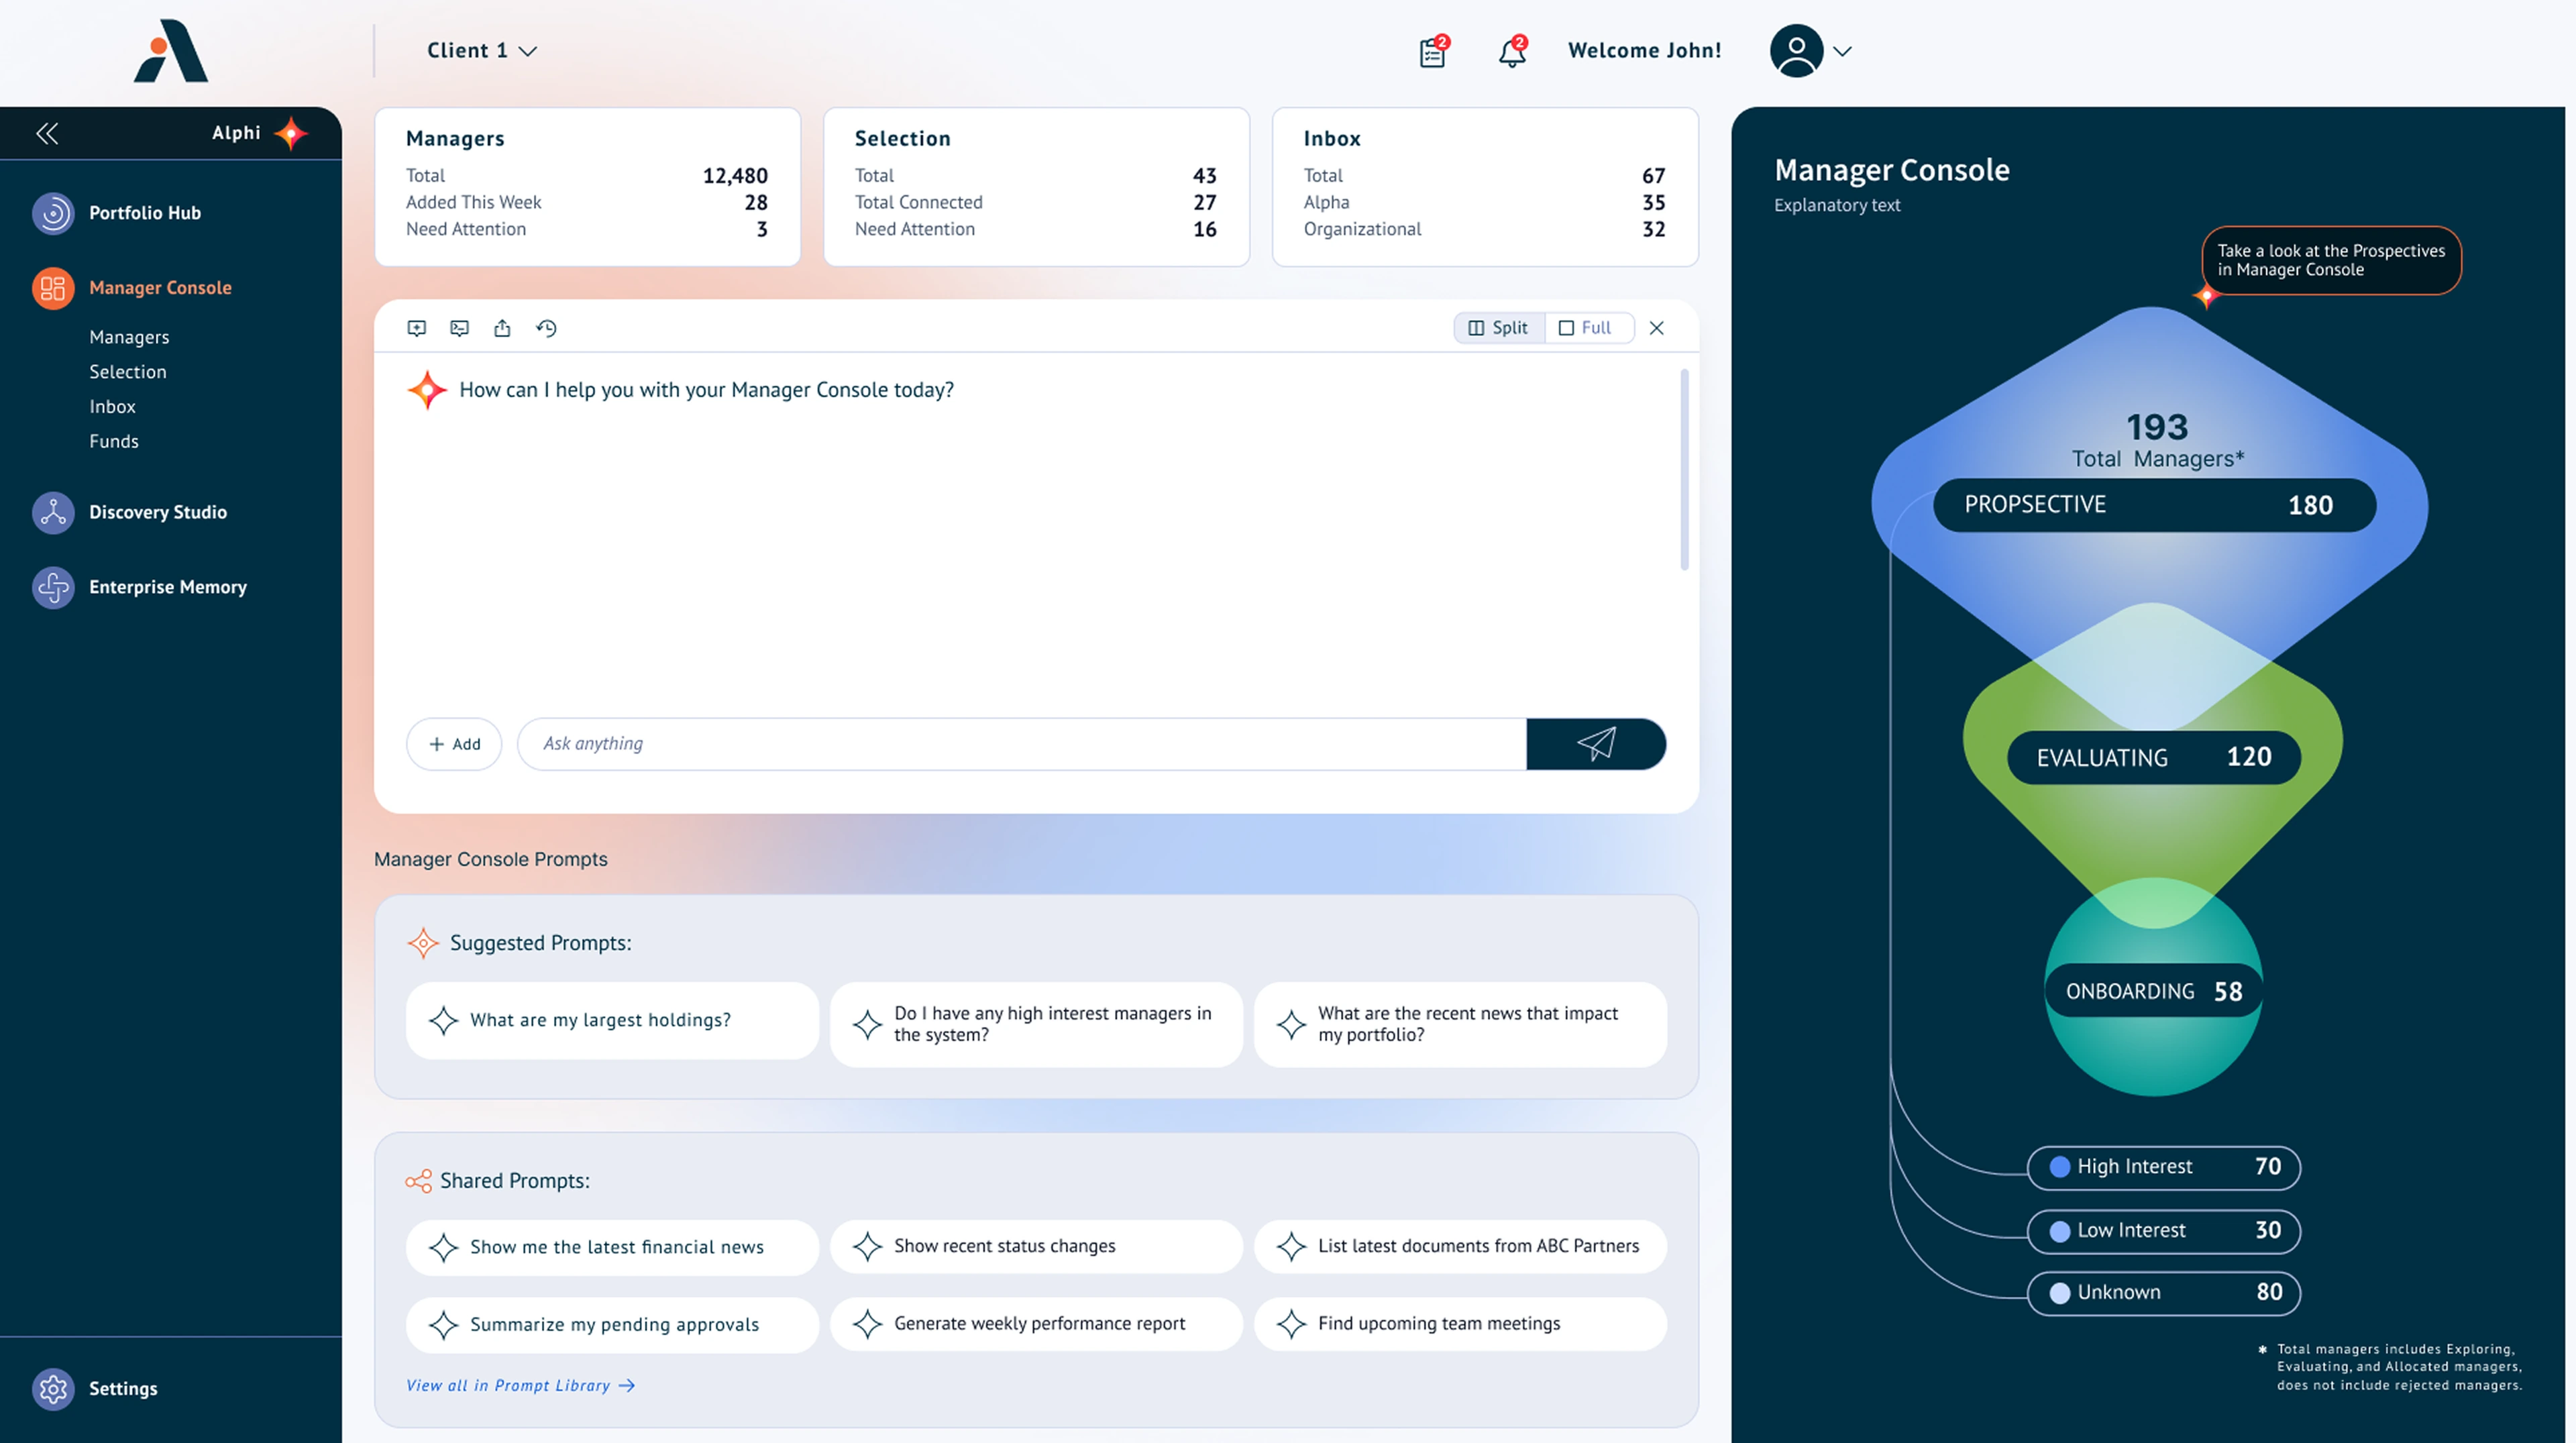Collapse the sidebar with double chevron icon
Viewport: 2576px width, 1443px height.
(47, 133)
